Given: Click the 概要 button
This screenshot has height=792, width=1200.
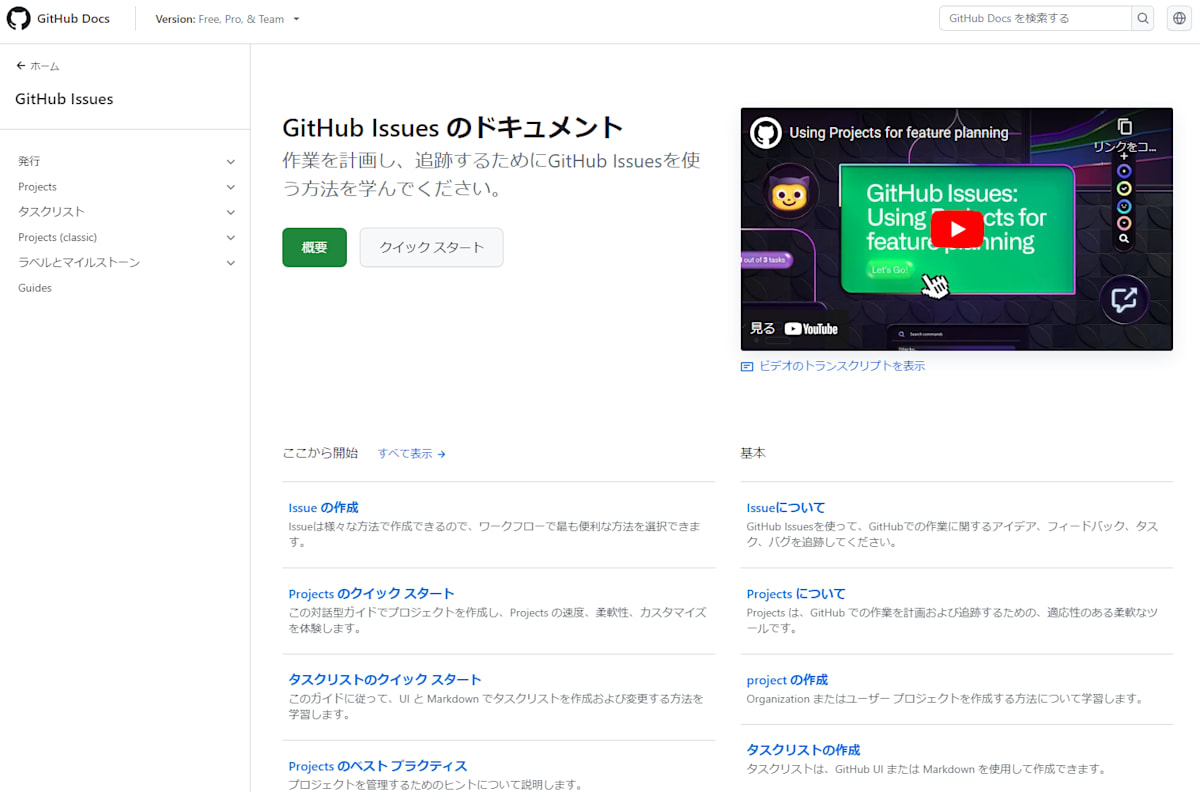Looking at the screenshot, I should tap(314, 247).
